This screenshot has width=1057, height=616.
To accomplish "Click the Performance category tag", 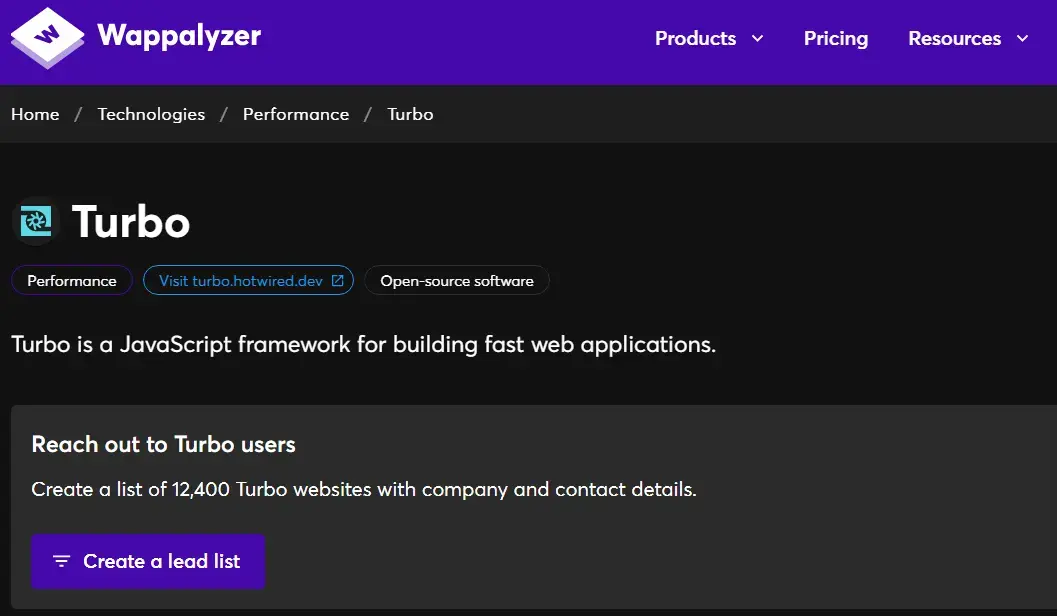I will pos(71,280).
